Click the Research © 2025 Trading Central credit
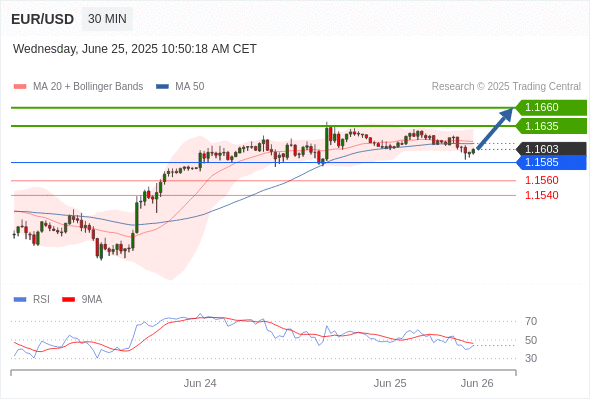This screenshot has width=590, height=400. [x=506, y=87]
